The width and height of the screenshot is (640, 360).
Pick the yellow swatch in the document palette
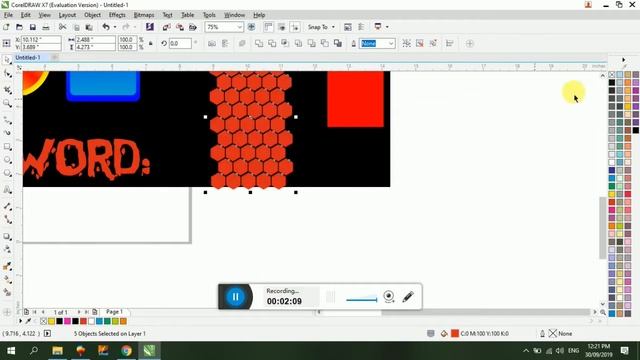[x=51, y=321]
